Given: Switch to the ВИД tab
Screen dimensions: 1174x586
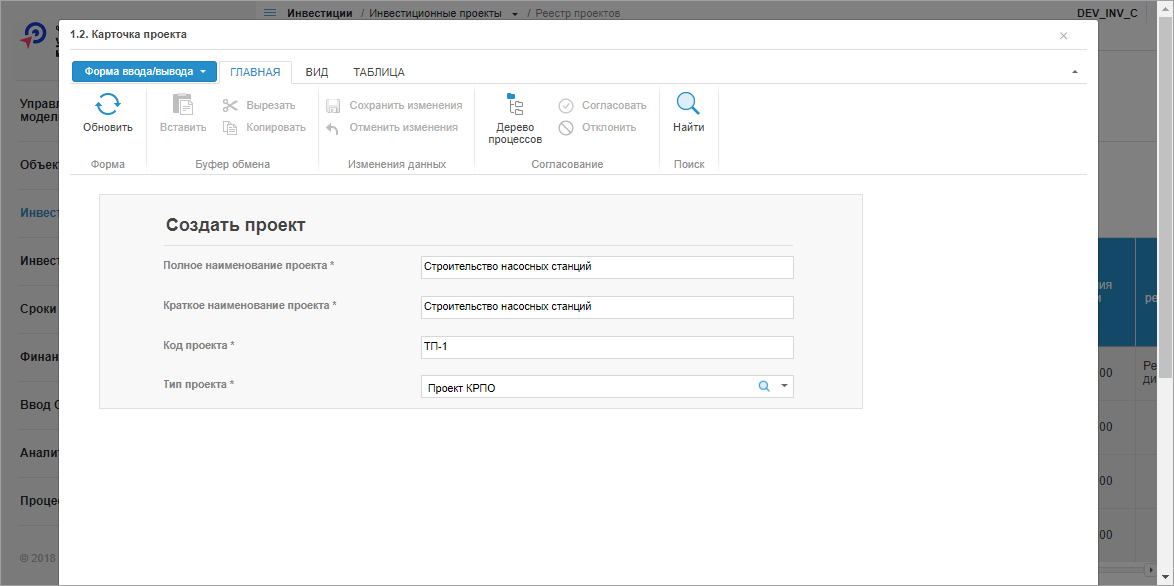Looking at the screenshot, I should click(x=317, y=72).
